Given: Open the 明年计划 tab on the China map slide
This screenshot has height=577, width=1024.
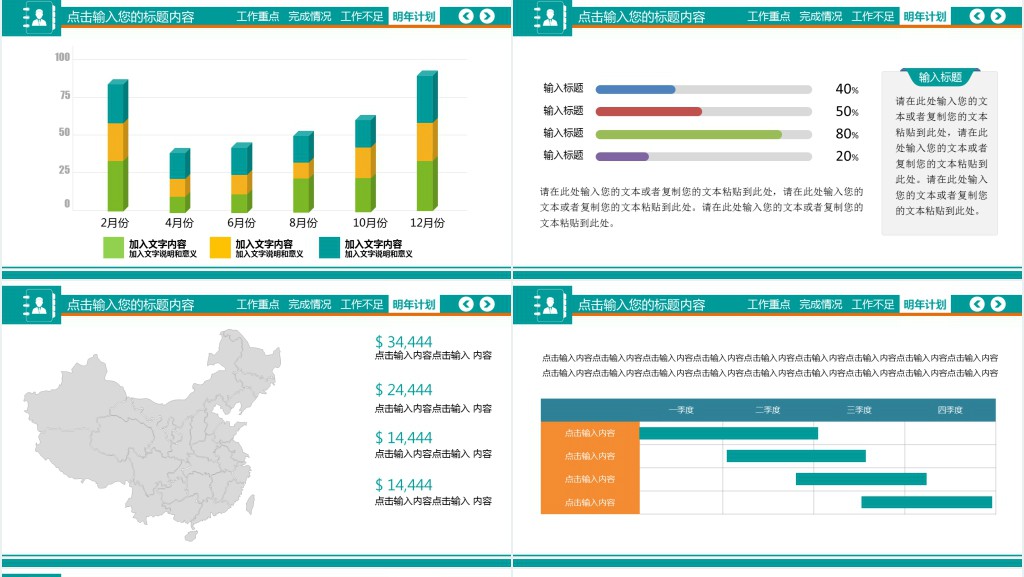Looking at the screenshot, I should tap(414, 305).
